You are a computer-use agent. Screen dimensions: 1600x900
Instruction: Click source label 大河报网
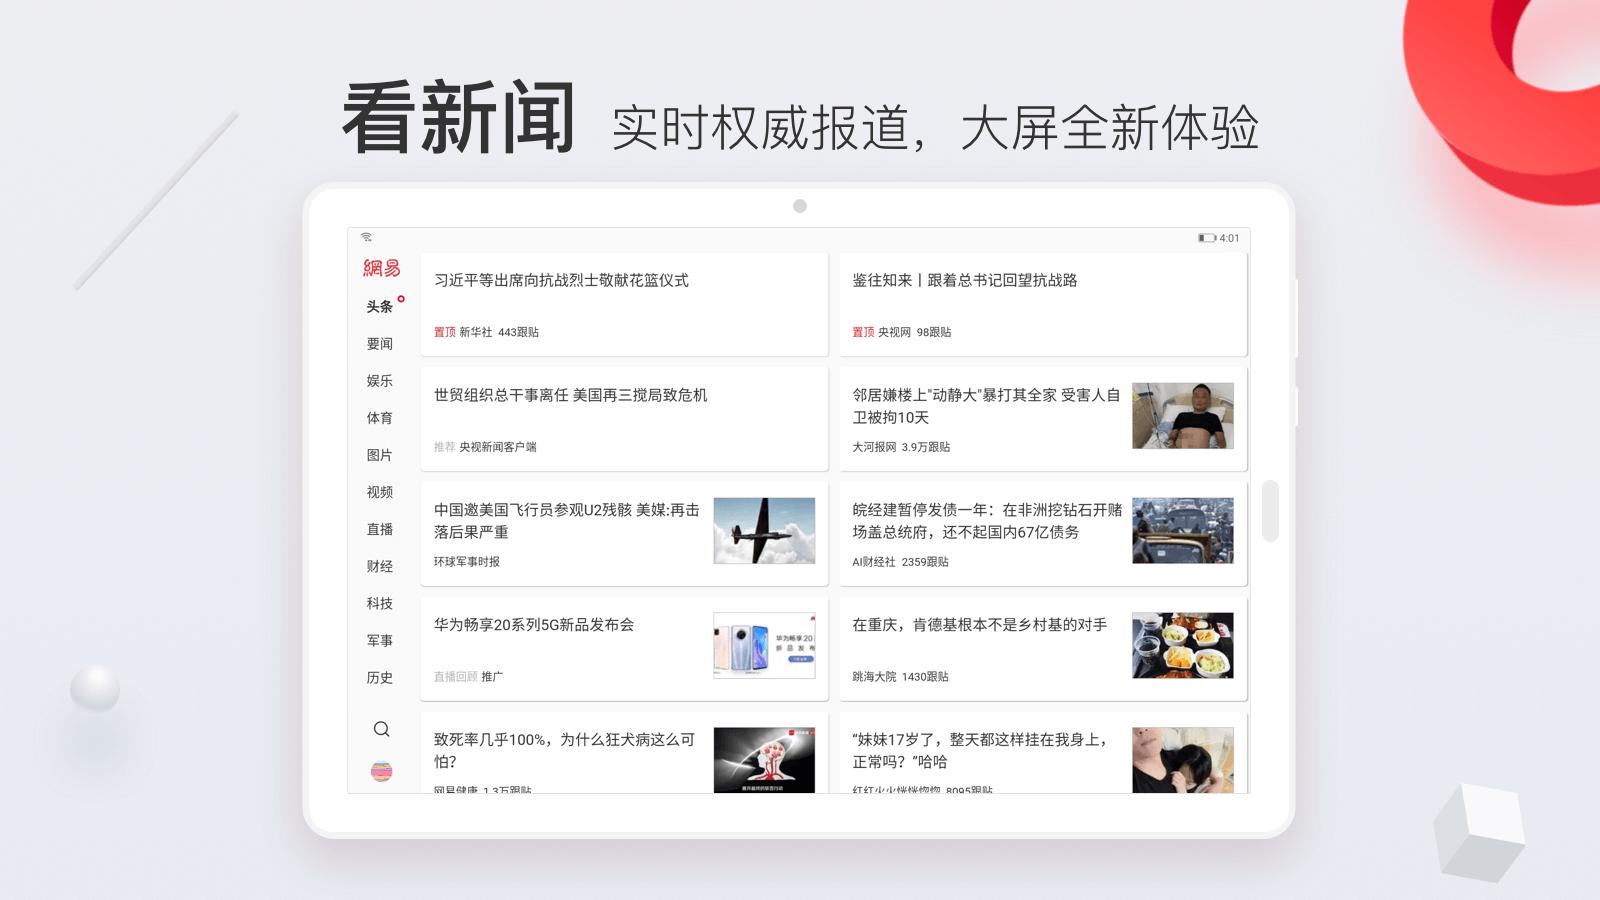874,447
